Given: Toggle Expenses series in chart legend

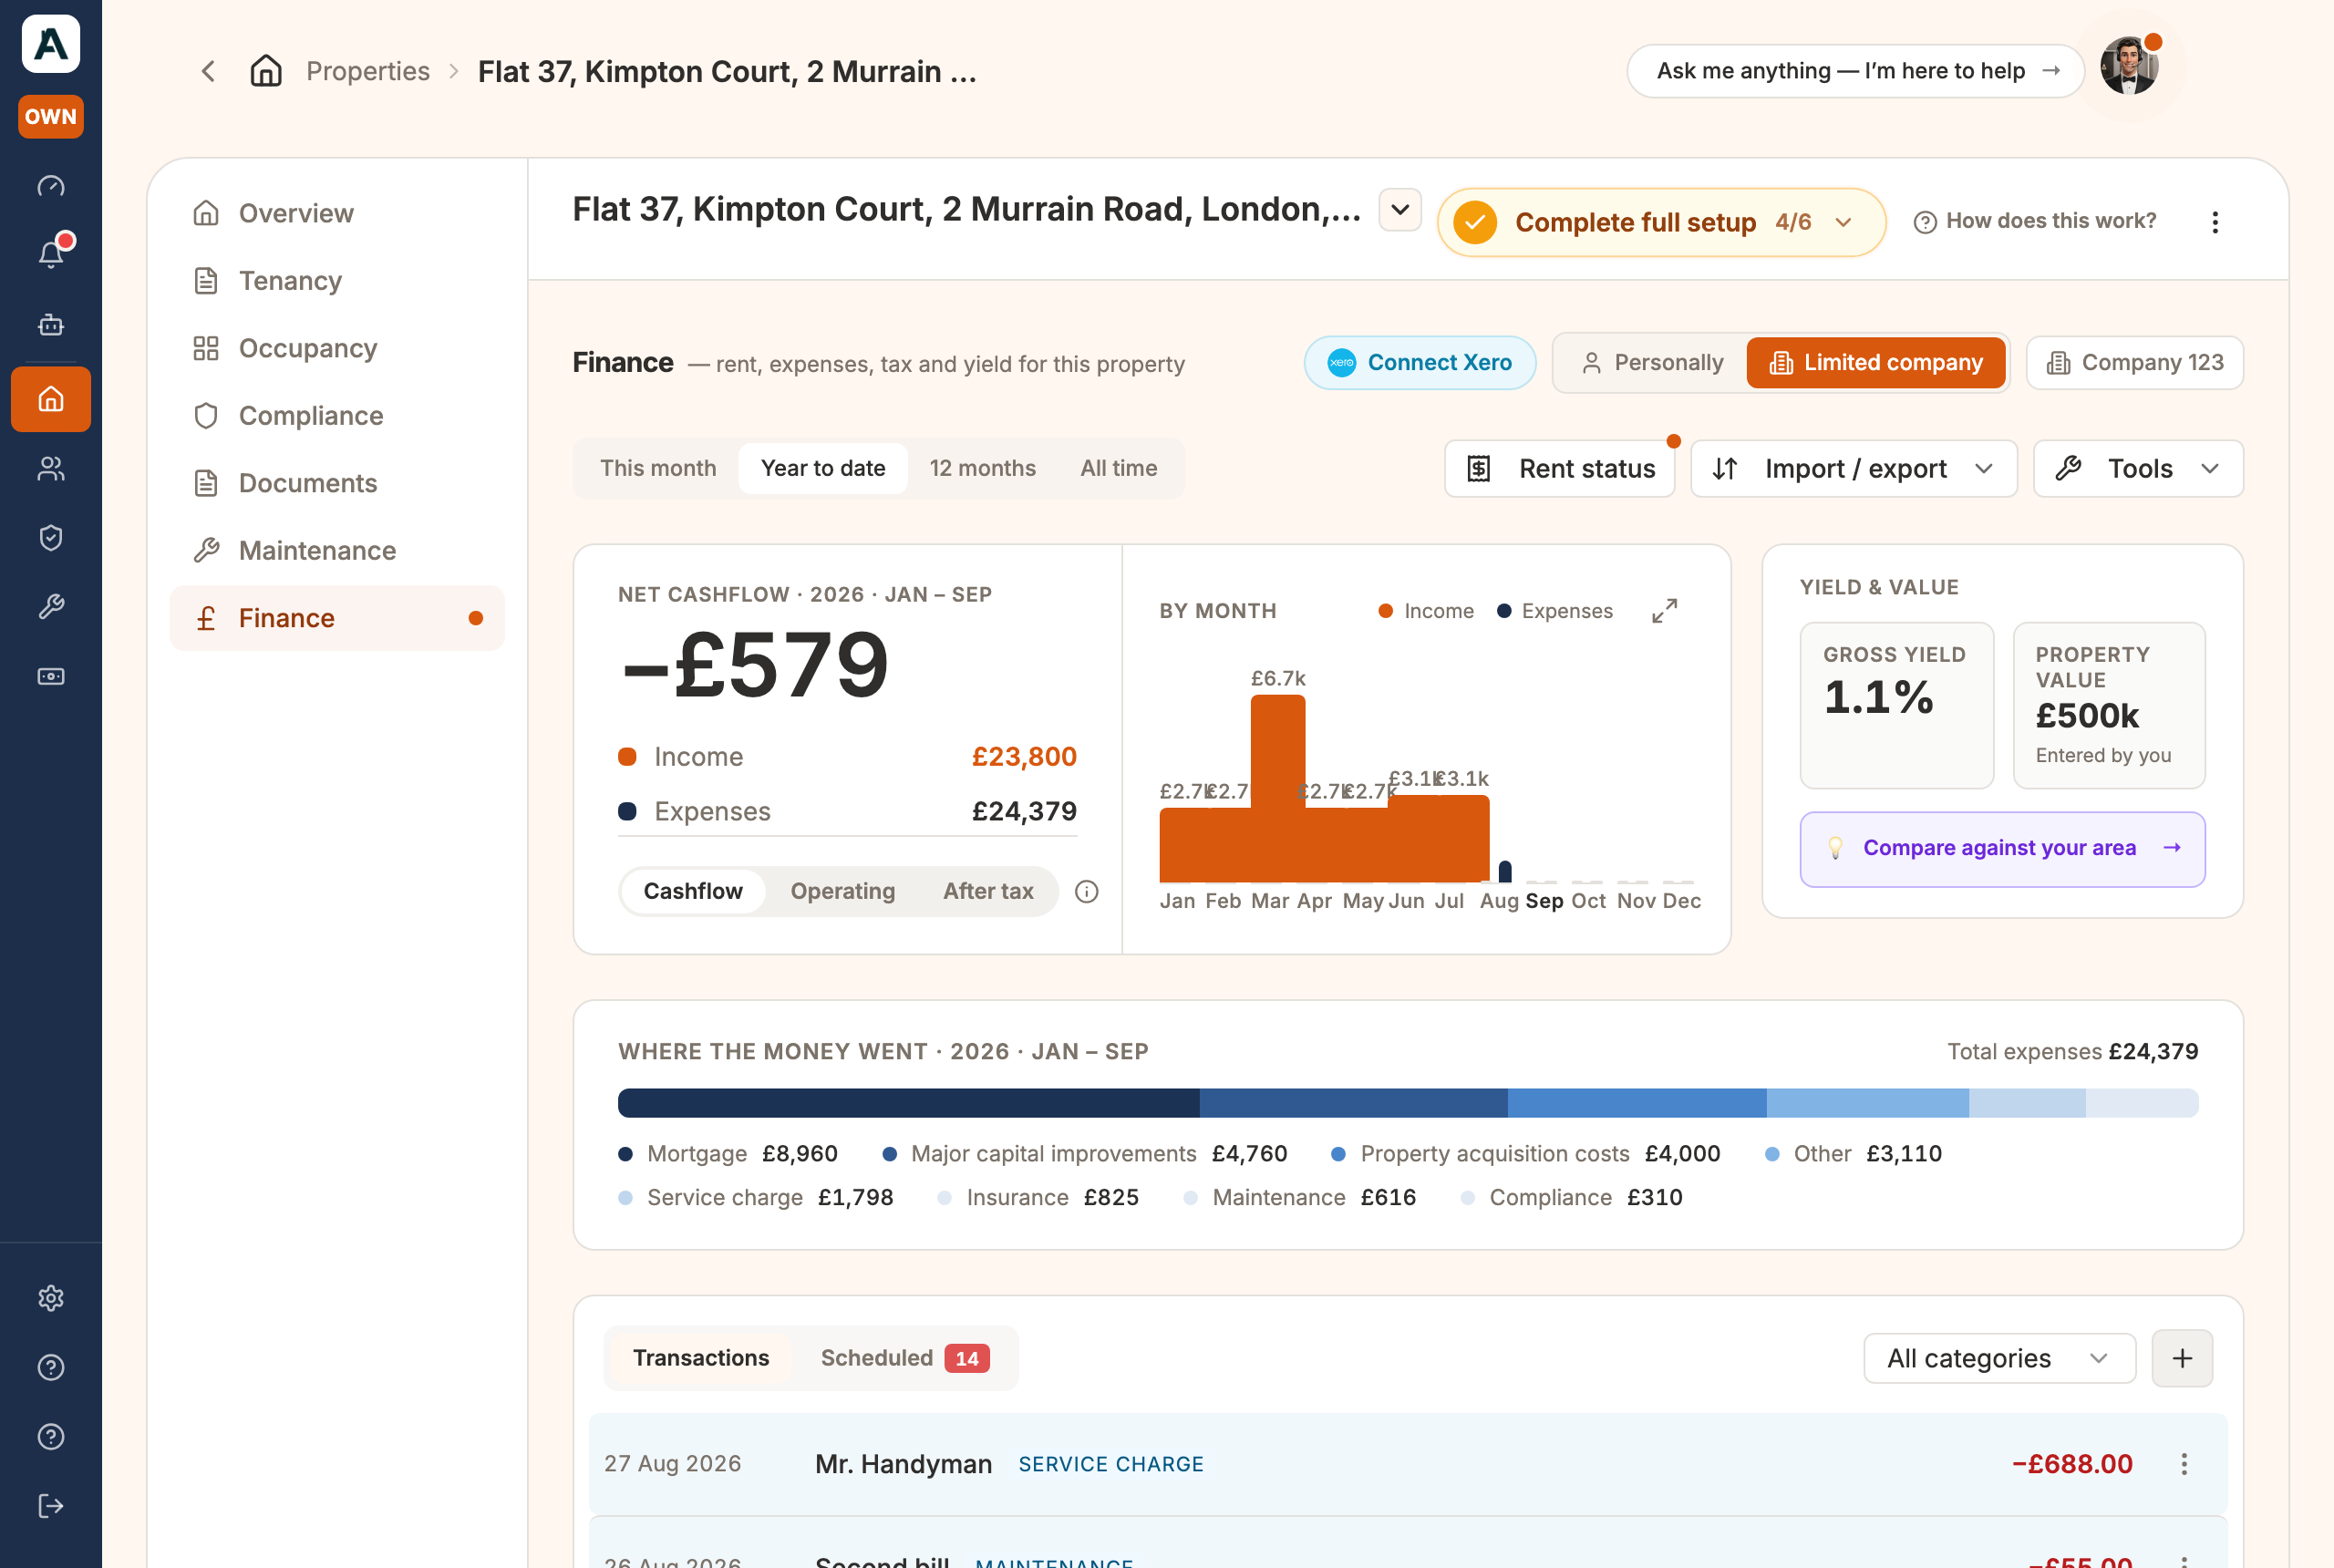Looking at the screenshot, I should click(x=1555, y=611).
